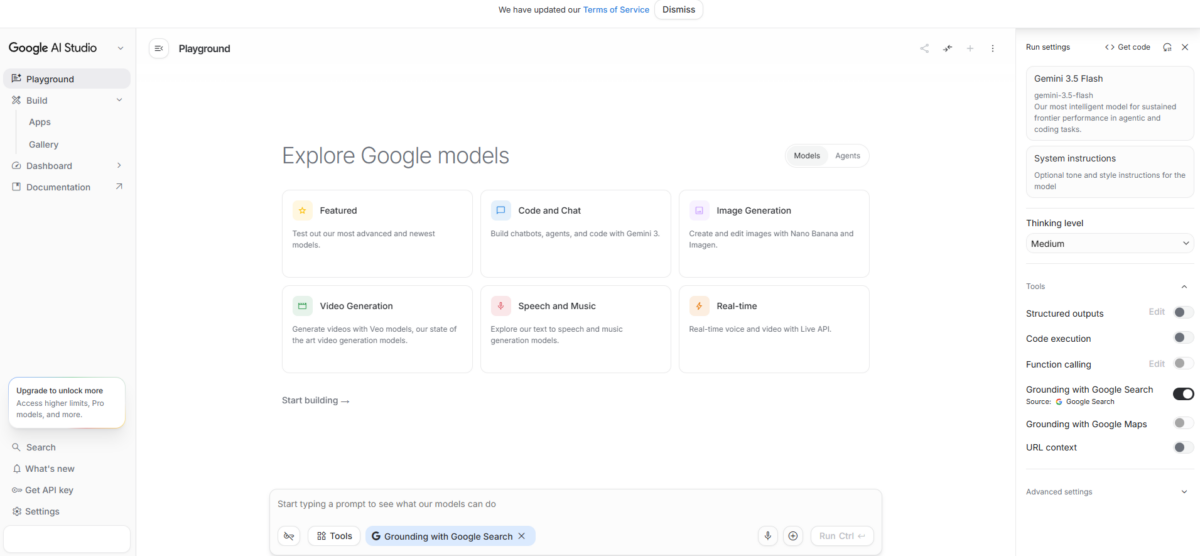This screenshot has width=1200, height=556.
Task: Click the Search magnifier icon in sidebar
Action: point(16,447)
